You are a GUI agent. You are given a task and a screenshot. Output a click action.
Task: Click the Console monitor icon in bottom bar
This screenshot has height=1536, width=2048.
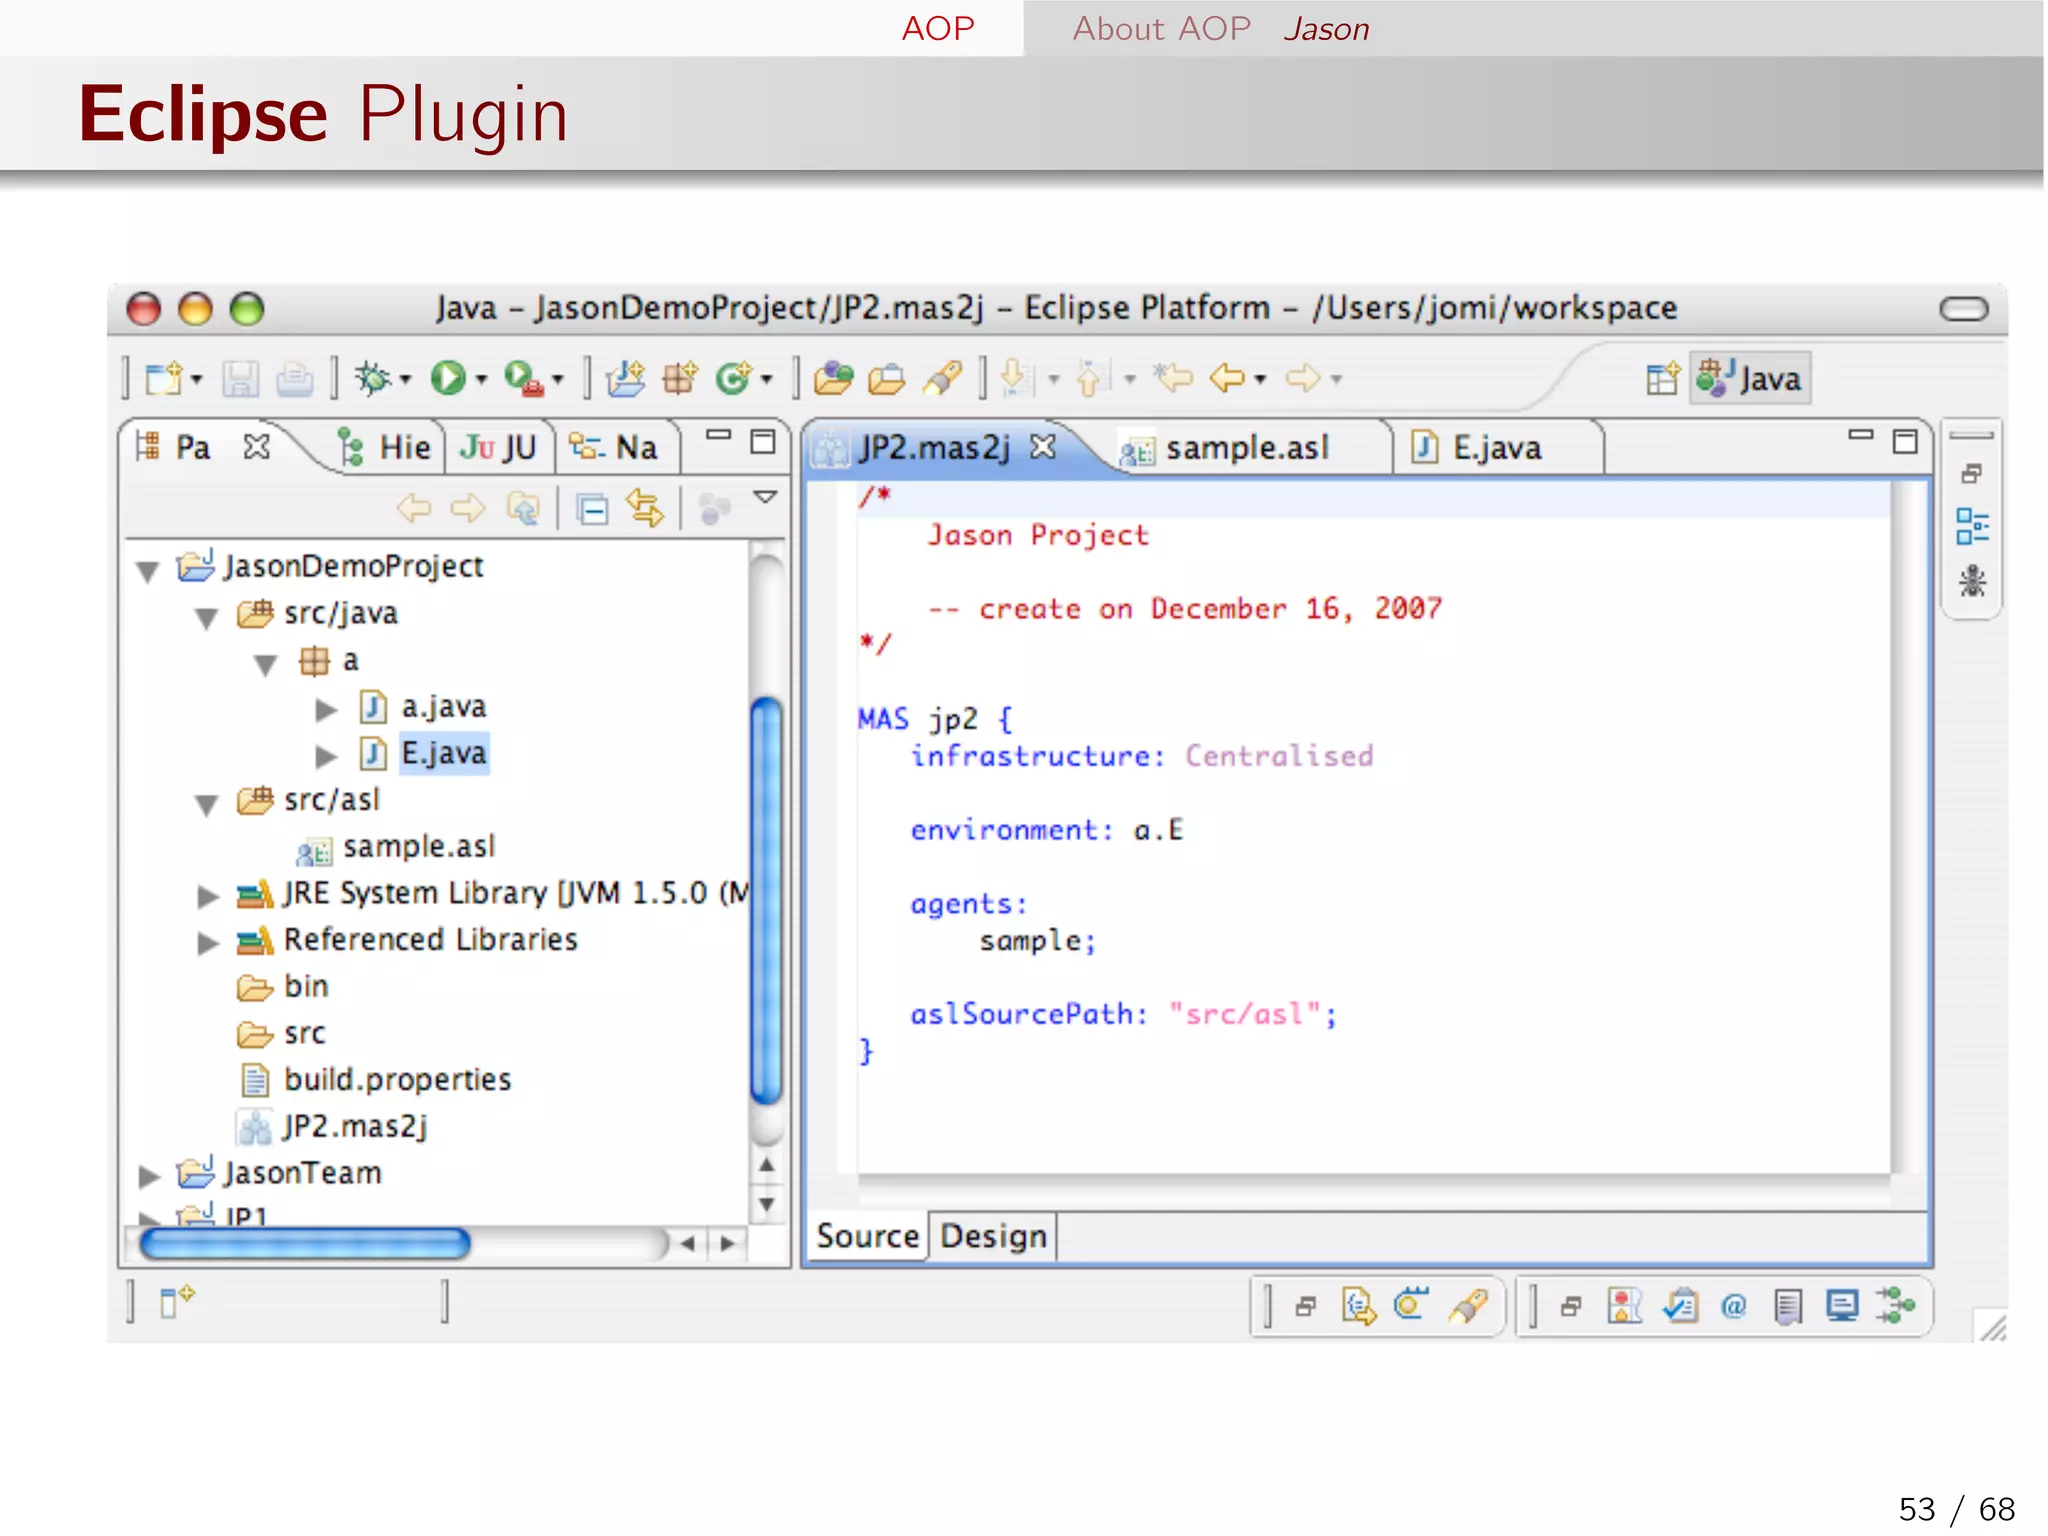(x=1841, y=1306)
